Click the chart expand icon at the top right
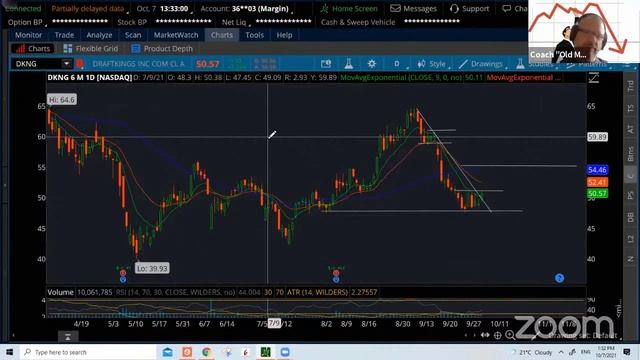Image resolution: width=640 pixels, height=360 pixels. [593, 78]
